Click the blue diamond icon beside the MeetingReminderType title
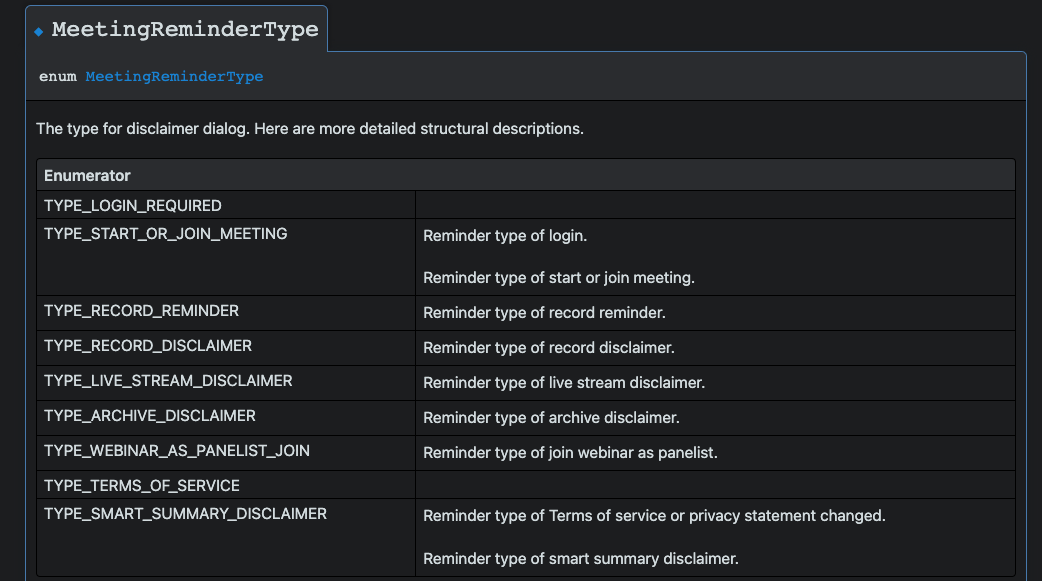The width and height of the screenshot is (1042, 581). (x=39, y=32)
